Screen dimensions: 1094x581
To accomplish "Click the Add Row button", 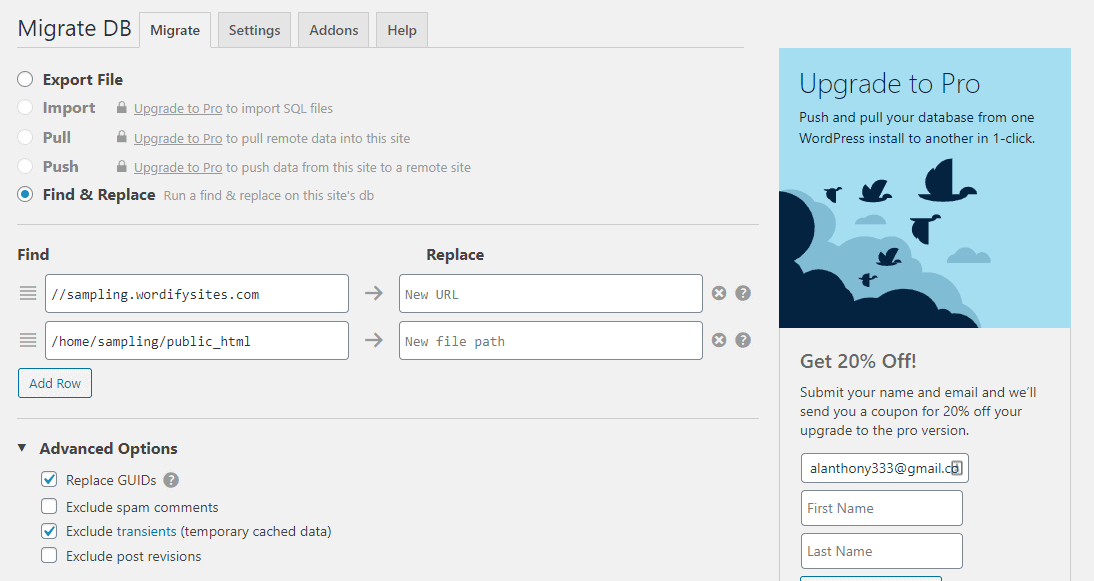I will point(54,382).
